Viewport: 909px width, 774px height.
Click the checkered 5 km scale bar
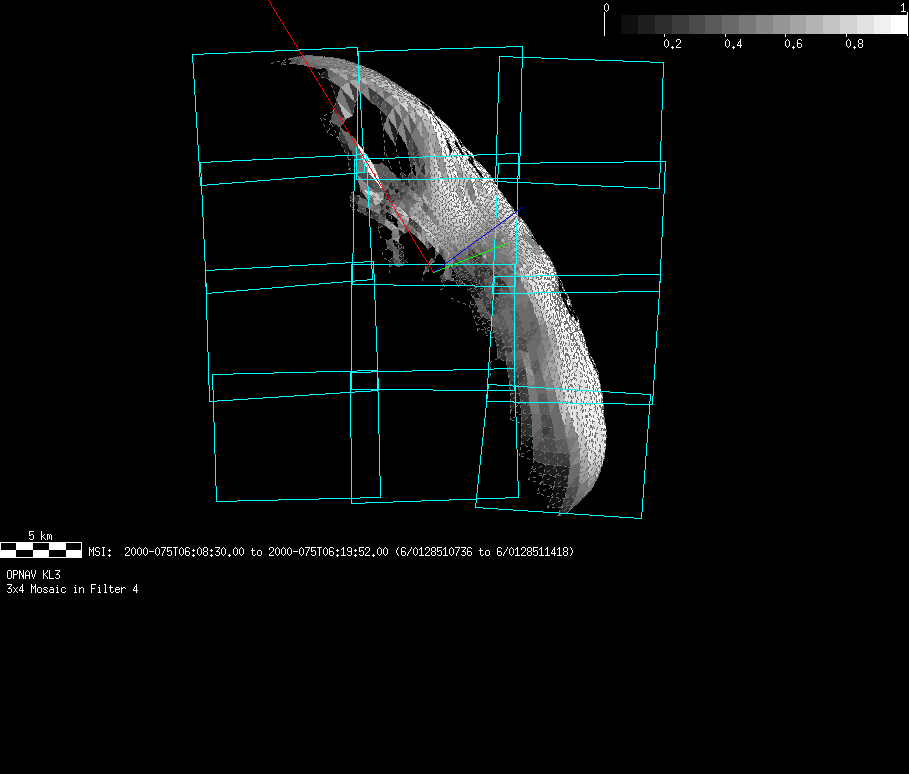pos(41,549)
